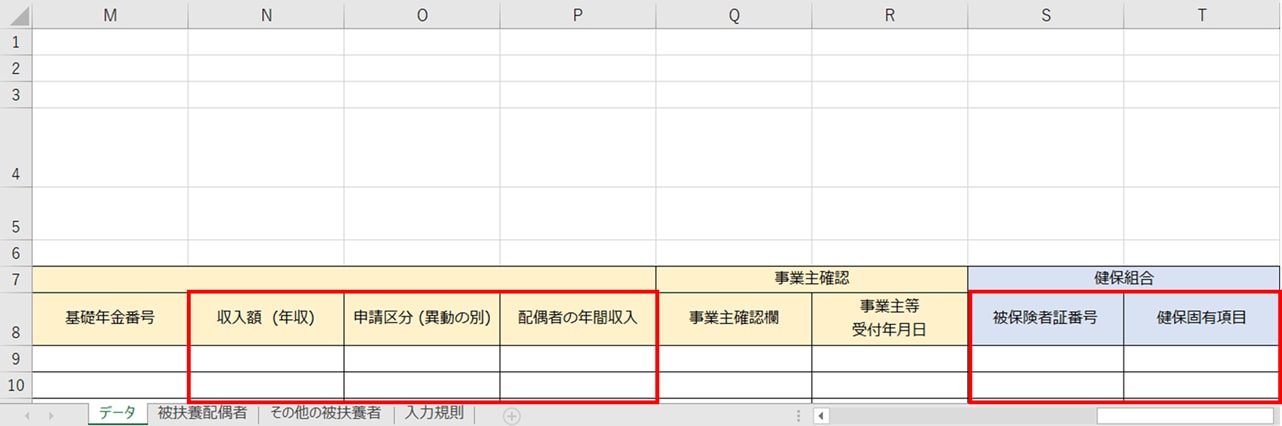Image resolution: width=1282 pixels, height=426 pixels.
Task: Click the next sheet navigation arrow
Action: 50,416
